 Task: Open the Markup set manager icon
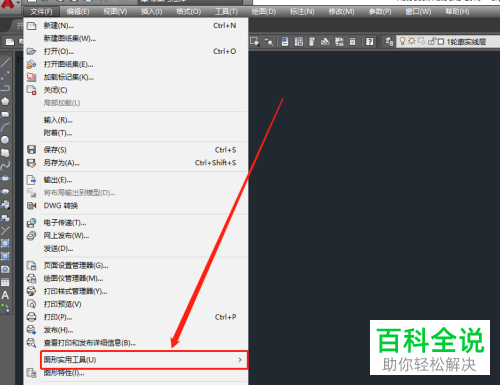click(x=339, y=42)
